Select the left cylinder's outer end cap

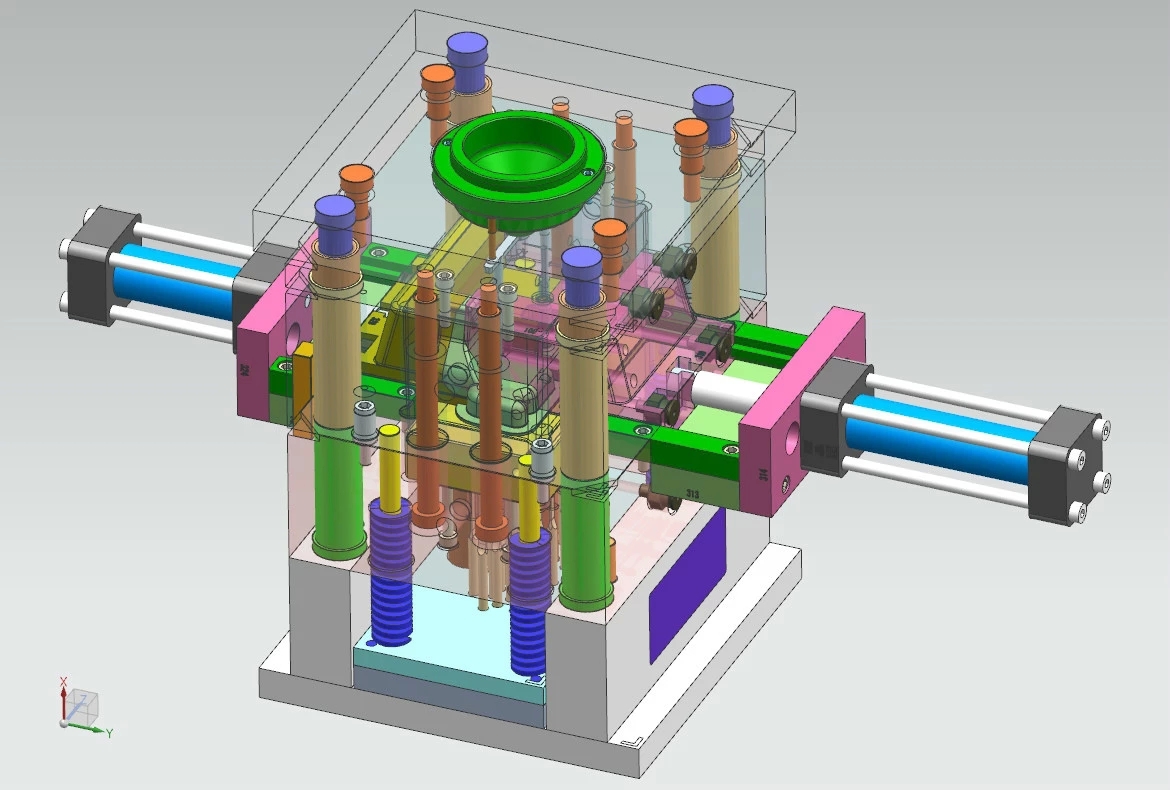tap(100, 265)
